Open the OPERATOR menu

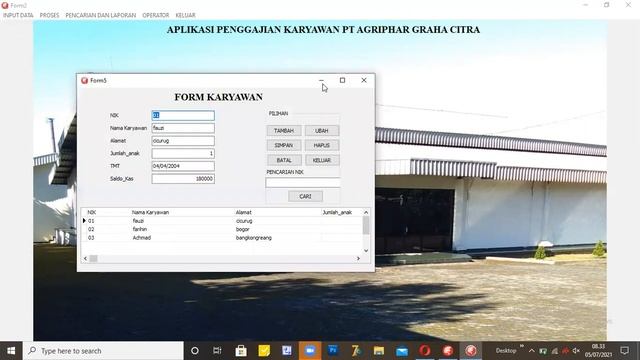[x=156, y=15]
